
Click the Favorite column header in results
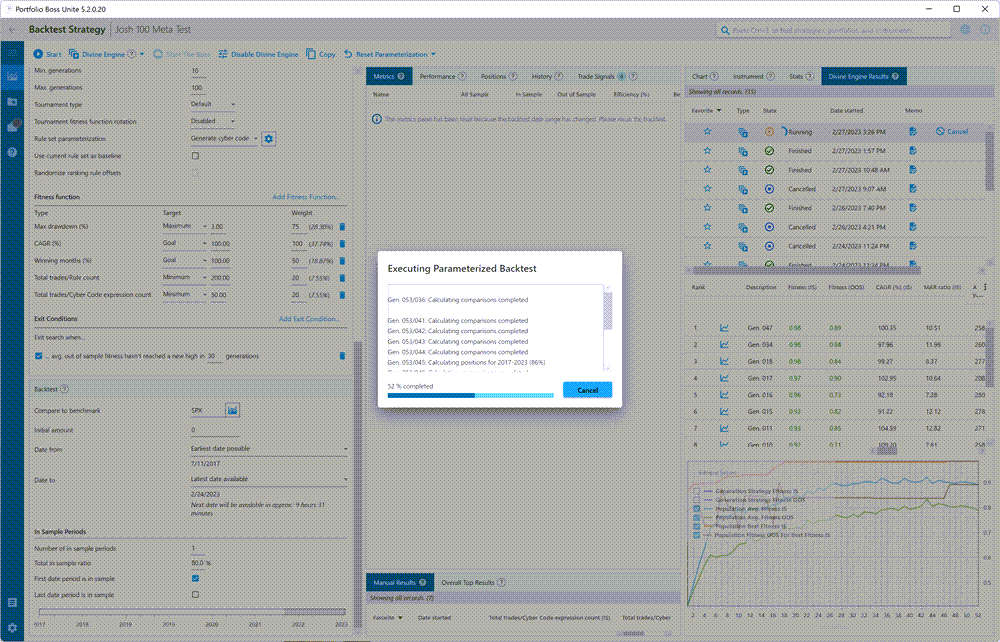click(x=707, y=110)
